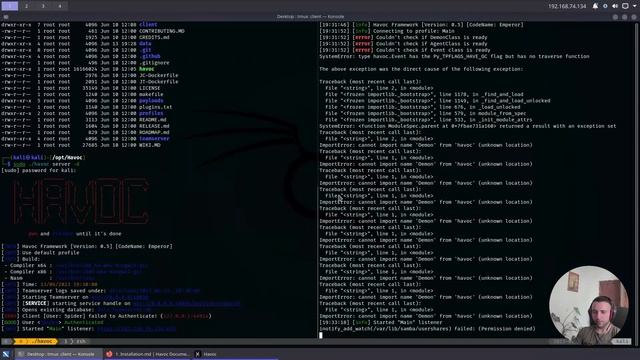This screenshot has height=360, width=640.
Task: Click the 'JC-Dockerfile' file name
Action: click(x=158, y=76)
